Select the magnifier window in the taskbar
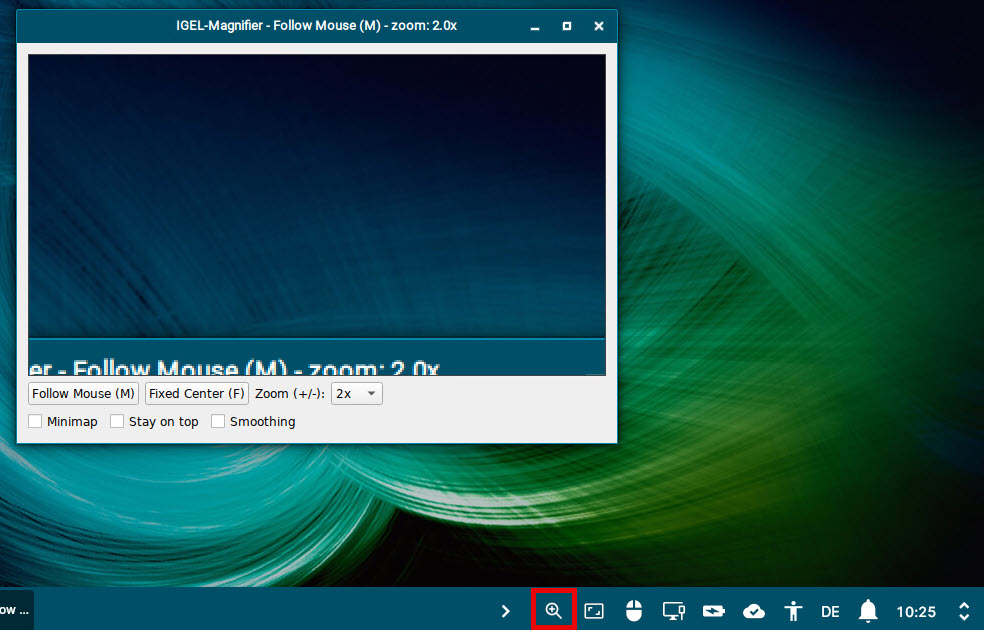The width and height of the screenshot is (984, 630). point(16,610)
